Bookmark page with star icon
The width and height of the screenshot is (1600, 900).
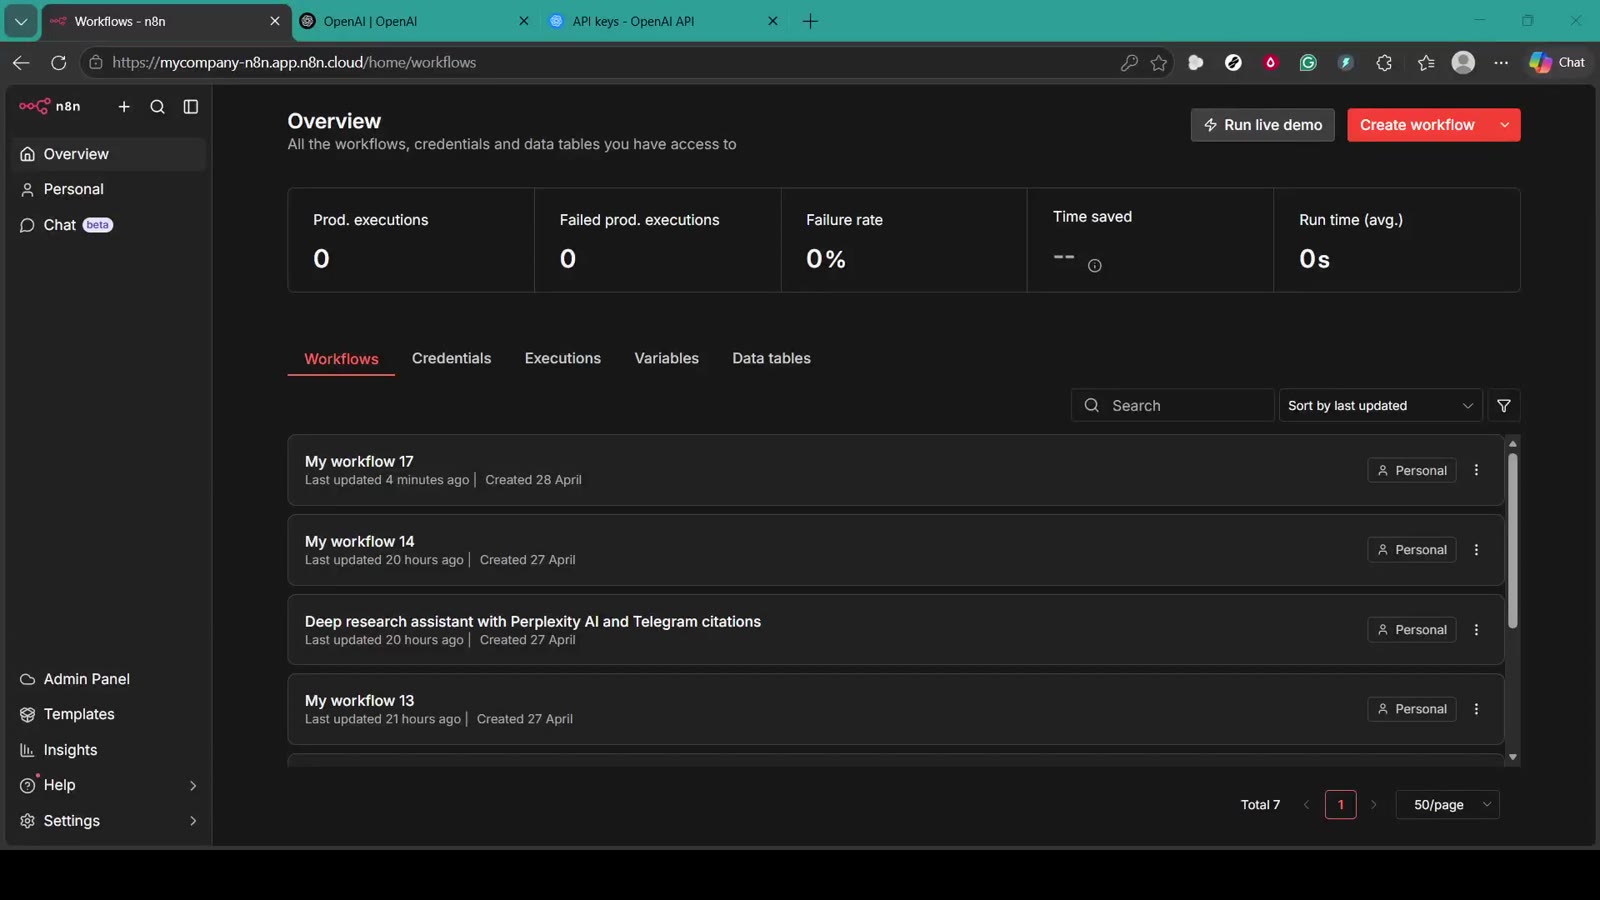(1159, 63)
